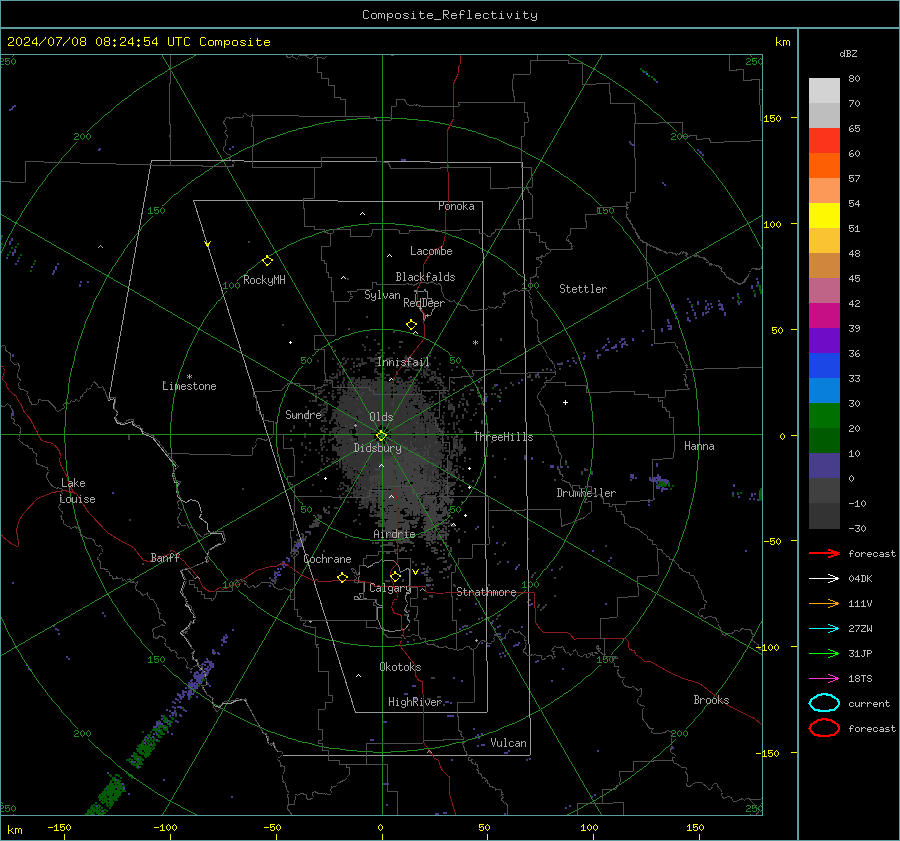This screenshot has height=841, width=900.
Task: Click the '18TS' legend text
Action: [x=860, y=679]
